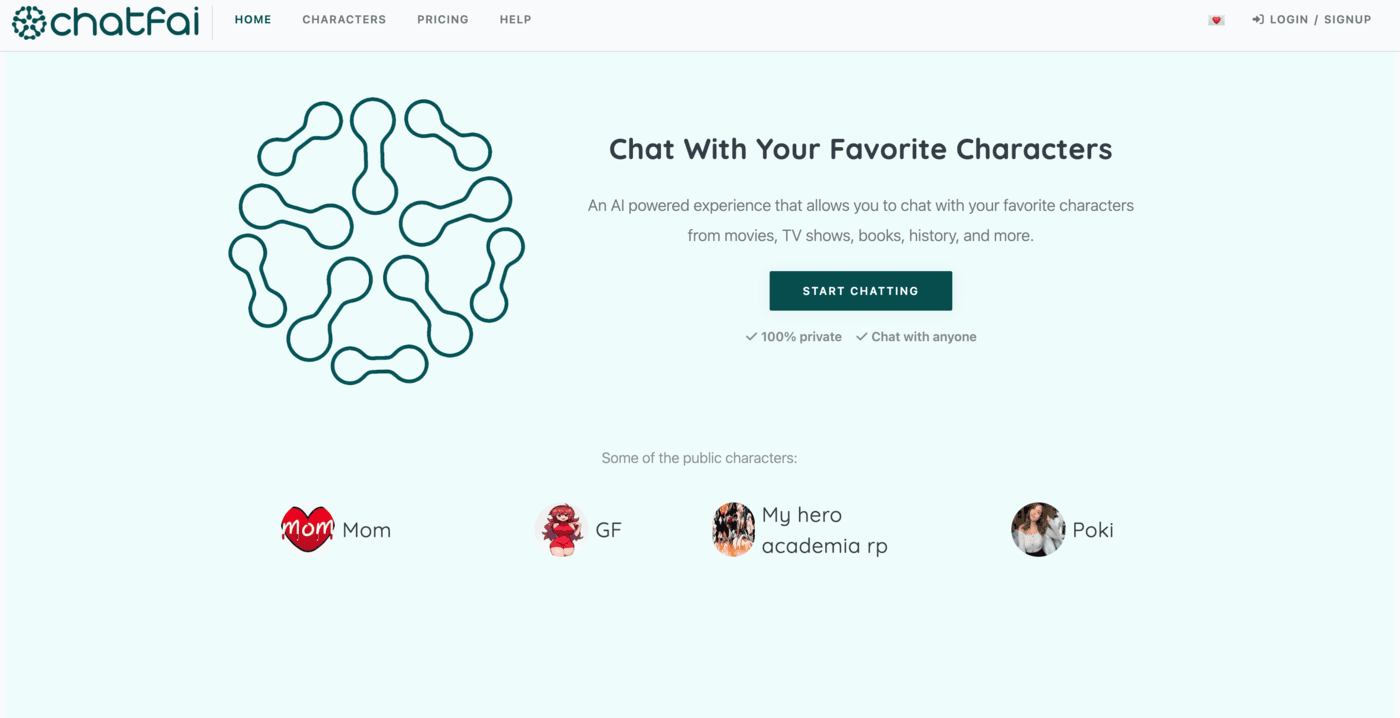Image resolution: width=1400 pixels, height=718 pixels.
Task: Click the heart flag icon in the header
Action: point(1216,20)
